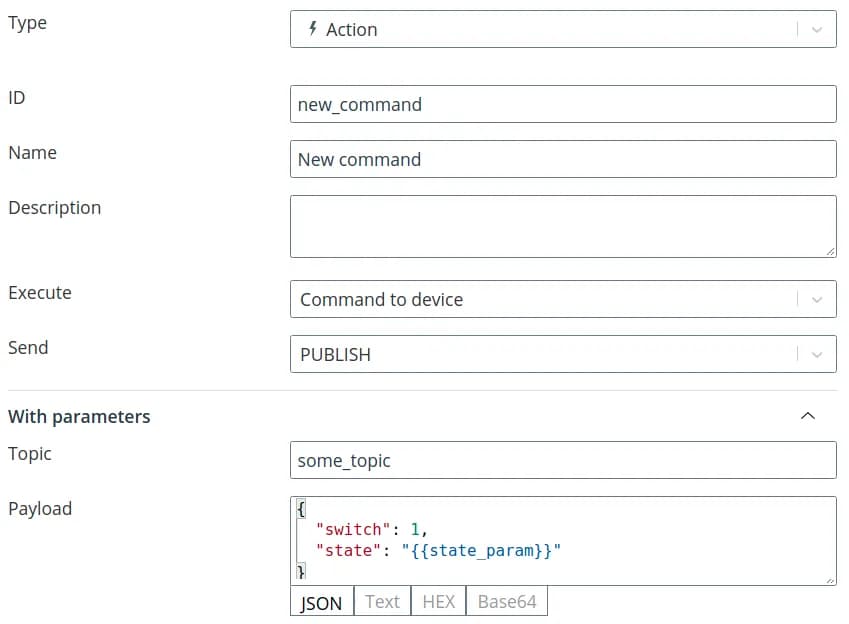Click the Payload editor resize handle
Screen dimensions: 849x624
[830, 579]
